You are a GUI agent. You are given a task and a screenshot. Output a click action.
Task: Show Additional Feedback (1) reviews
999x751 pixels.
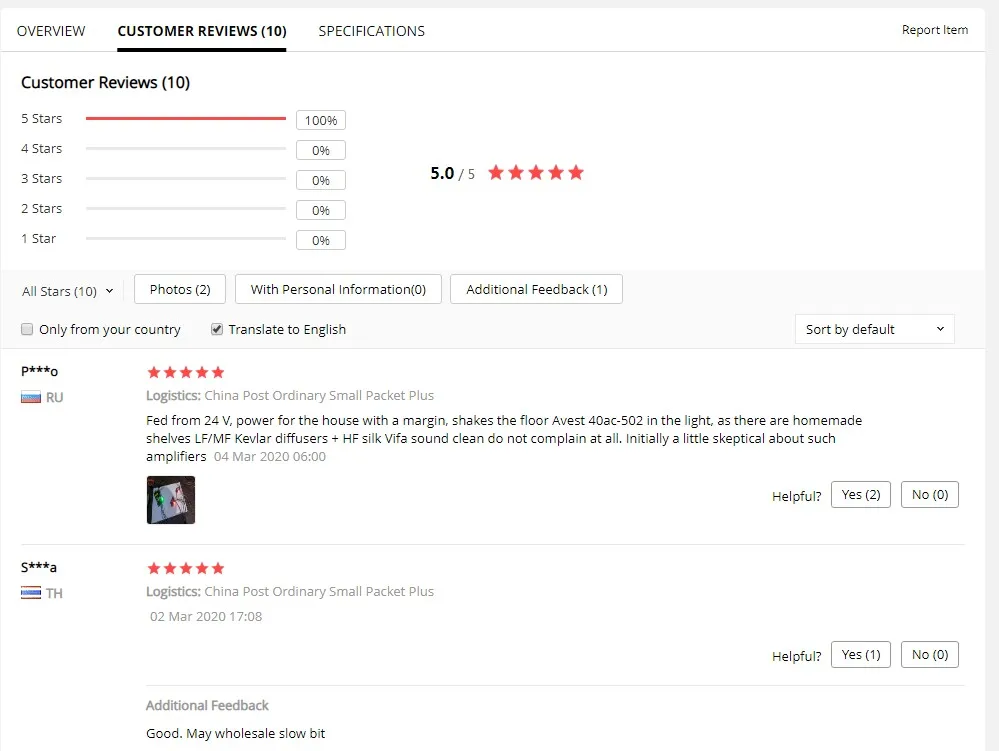point(536,289)
